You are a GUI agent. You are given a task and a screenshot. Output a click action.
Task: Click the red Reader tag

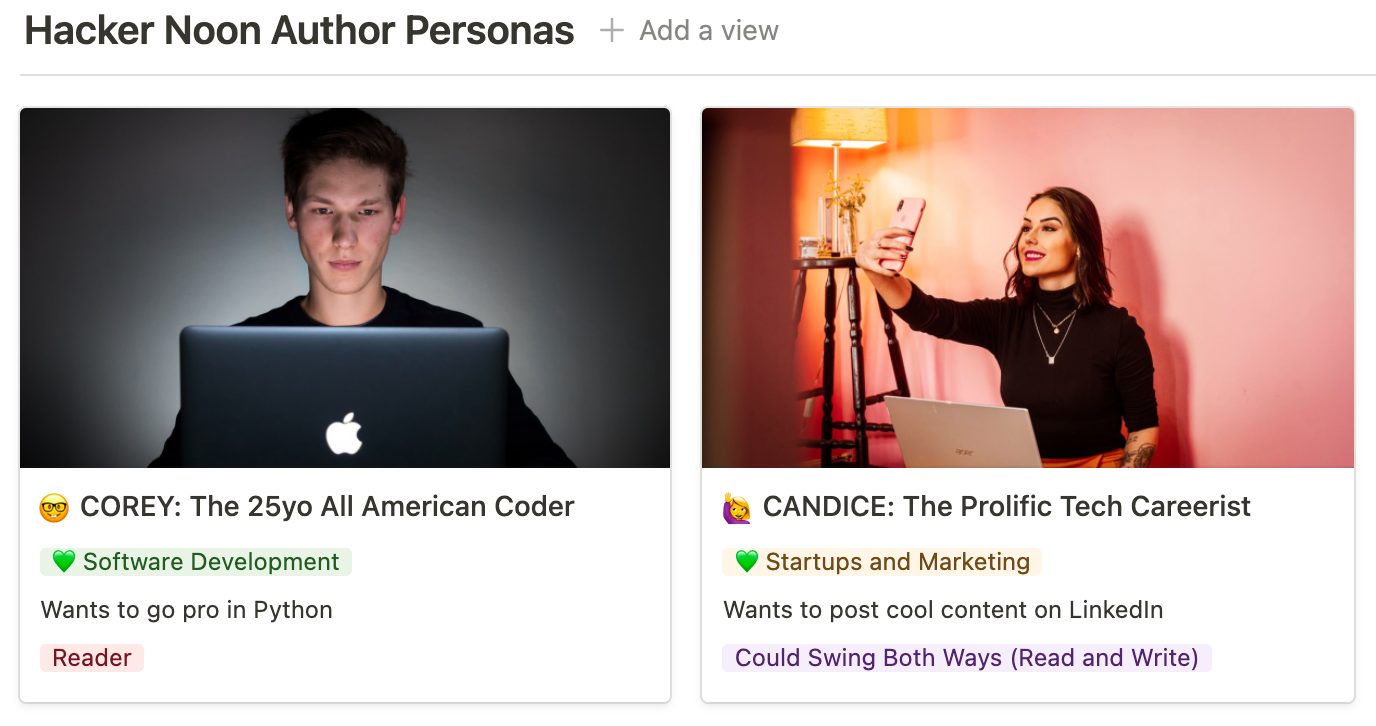pos(92,658)
